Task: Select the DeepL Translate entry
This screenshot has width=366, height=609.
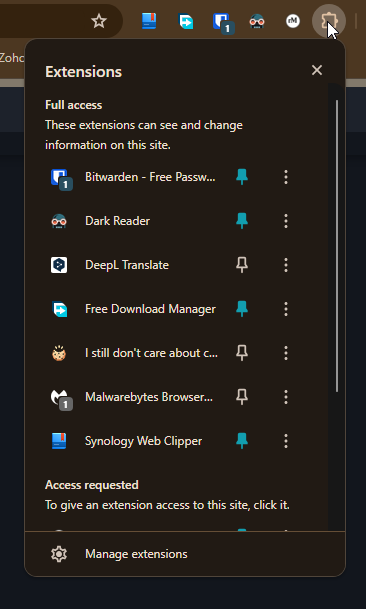Action: pos(127,265)
